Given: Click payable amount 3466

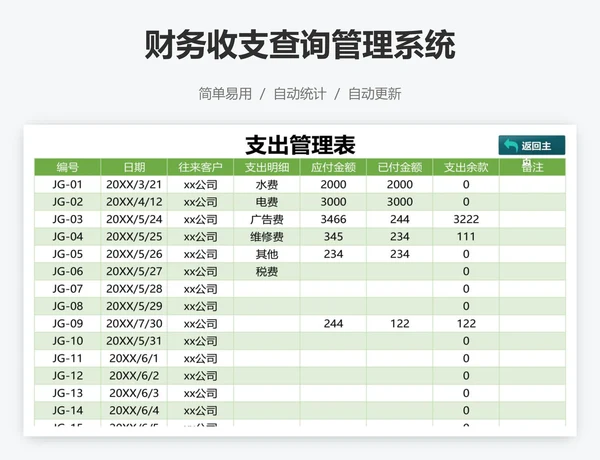Looking at the screenshot, I should (x=333, y=219).
